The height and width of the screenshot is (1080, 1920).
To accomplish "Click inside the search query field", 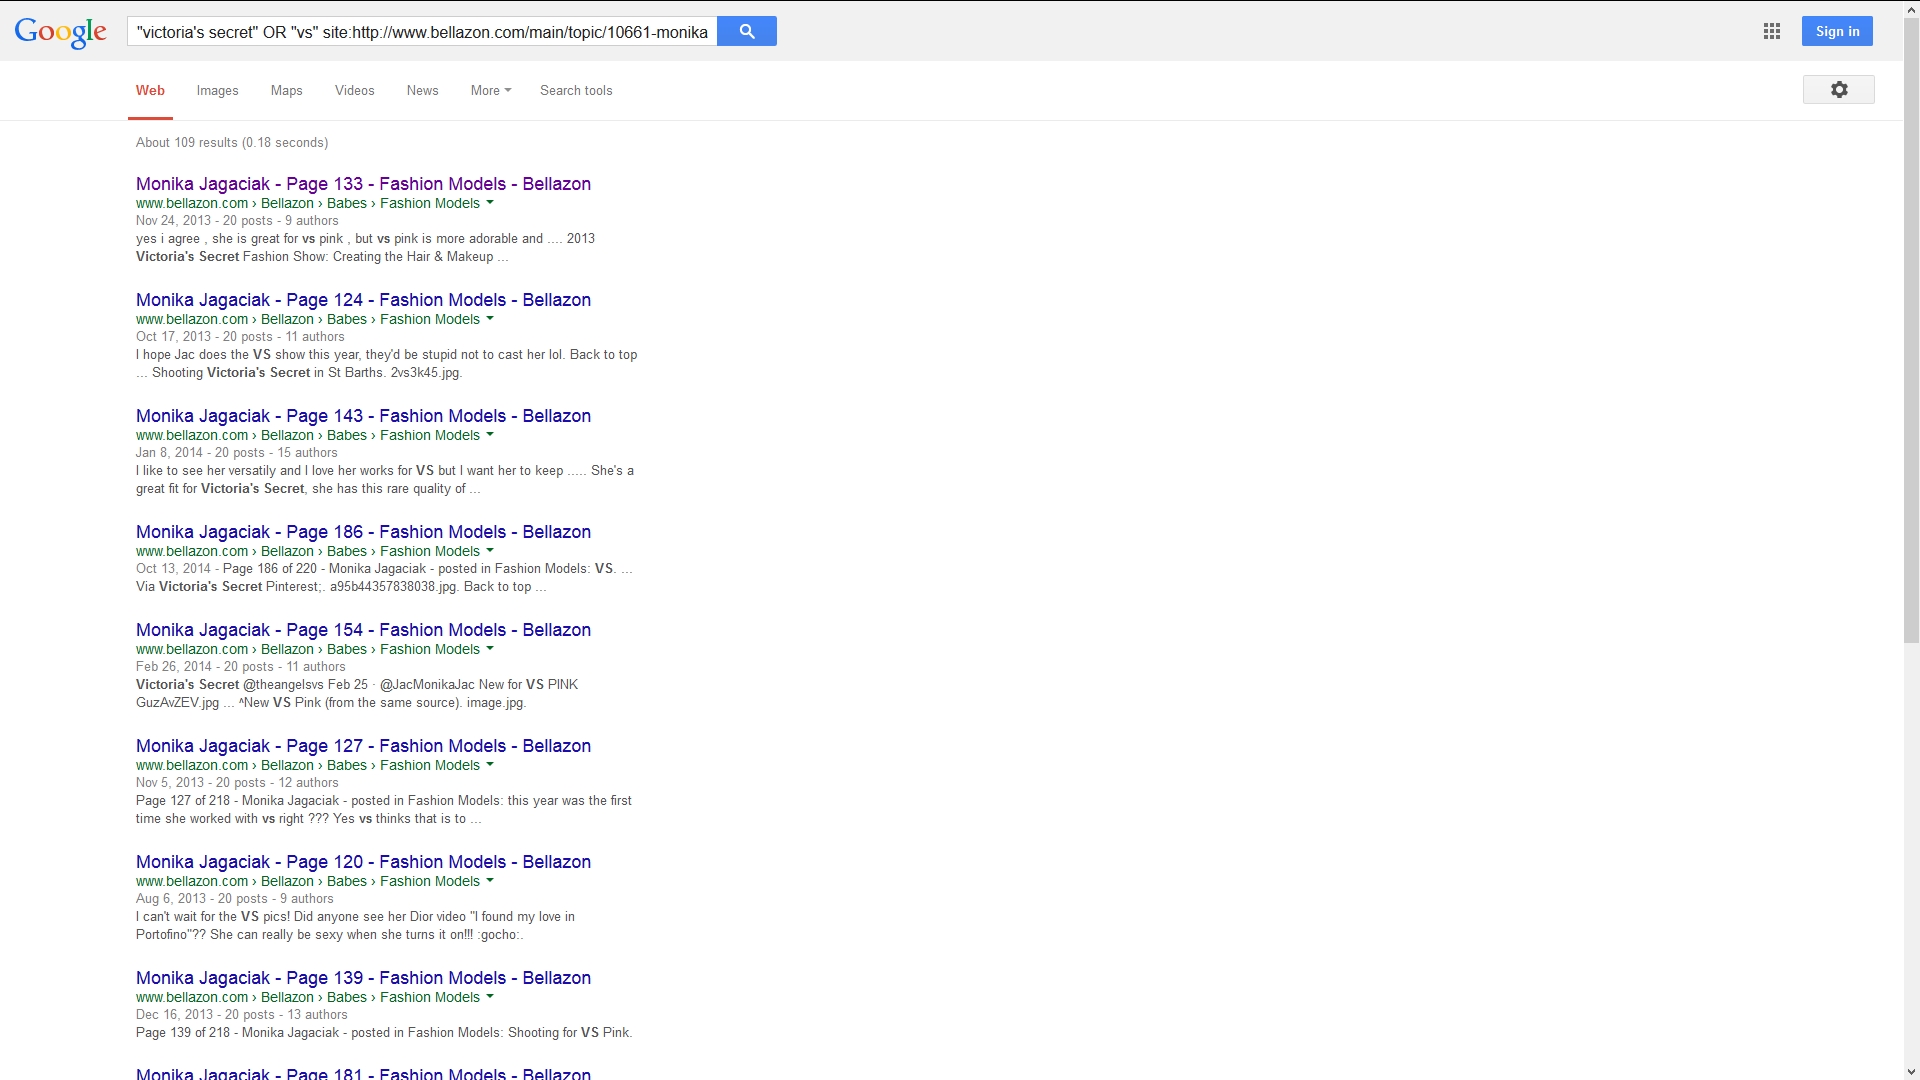I will [421, 32].
